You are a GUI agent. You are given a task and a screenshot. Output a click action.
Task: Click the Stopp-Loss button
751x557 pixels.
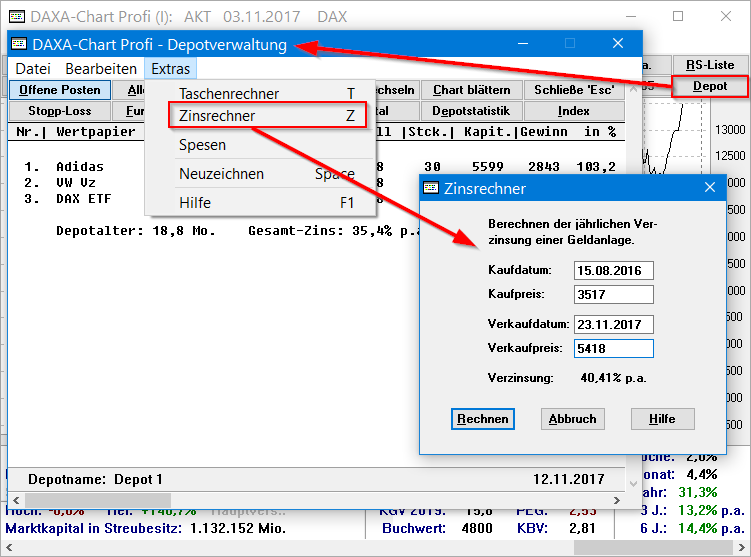pyautogui.click(x=60, y=111)
